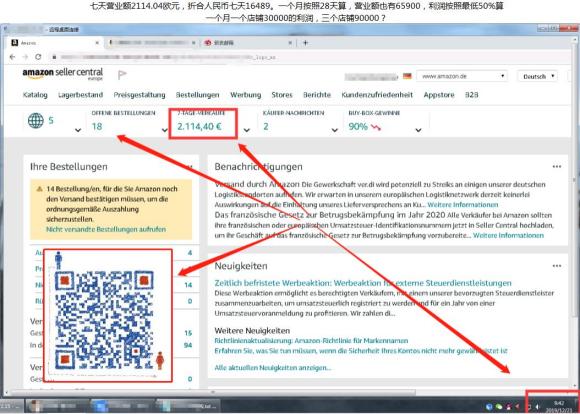The height and width of the screenshot is (414, 580).
Task: Expand the globe marketplaces chevron
Action: tap(78, 130)
